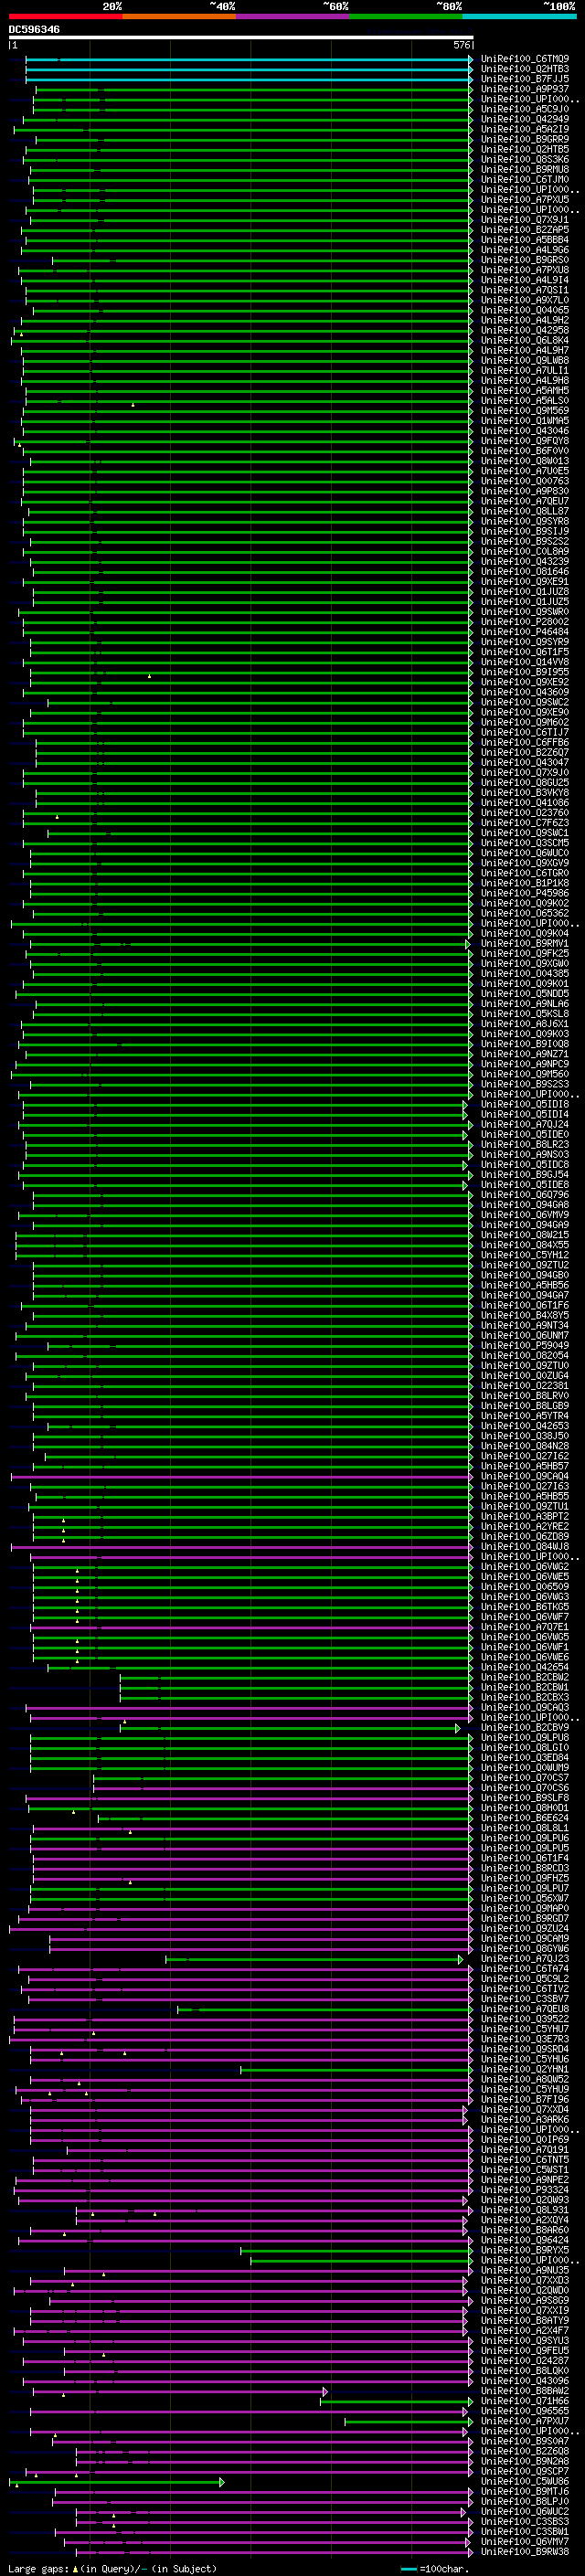Click the cyan ~100% identity legend segment

[520, 16]
